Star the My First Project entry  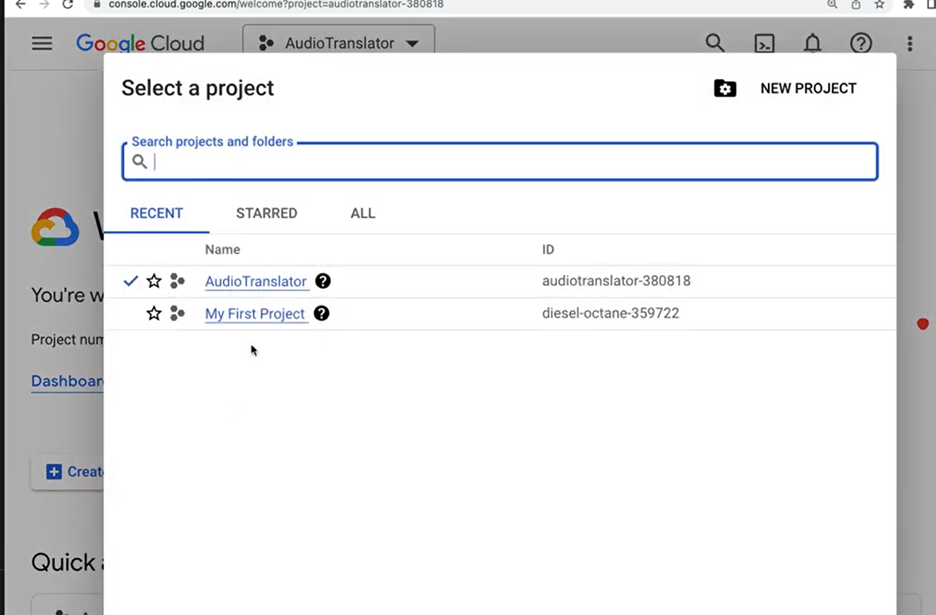(154, 313)
